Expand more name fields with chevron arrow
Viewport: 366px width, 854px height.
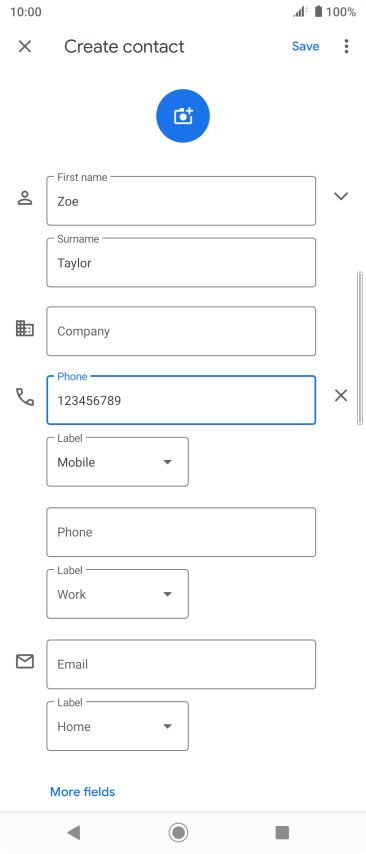tap(341, 196)
